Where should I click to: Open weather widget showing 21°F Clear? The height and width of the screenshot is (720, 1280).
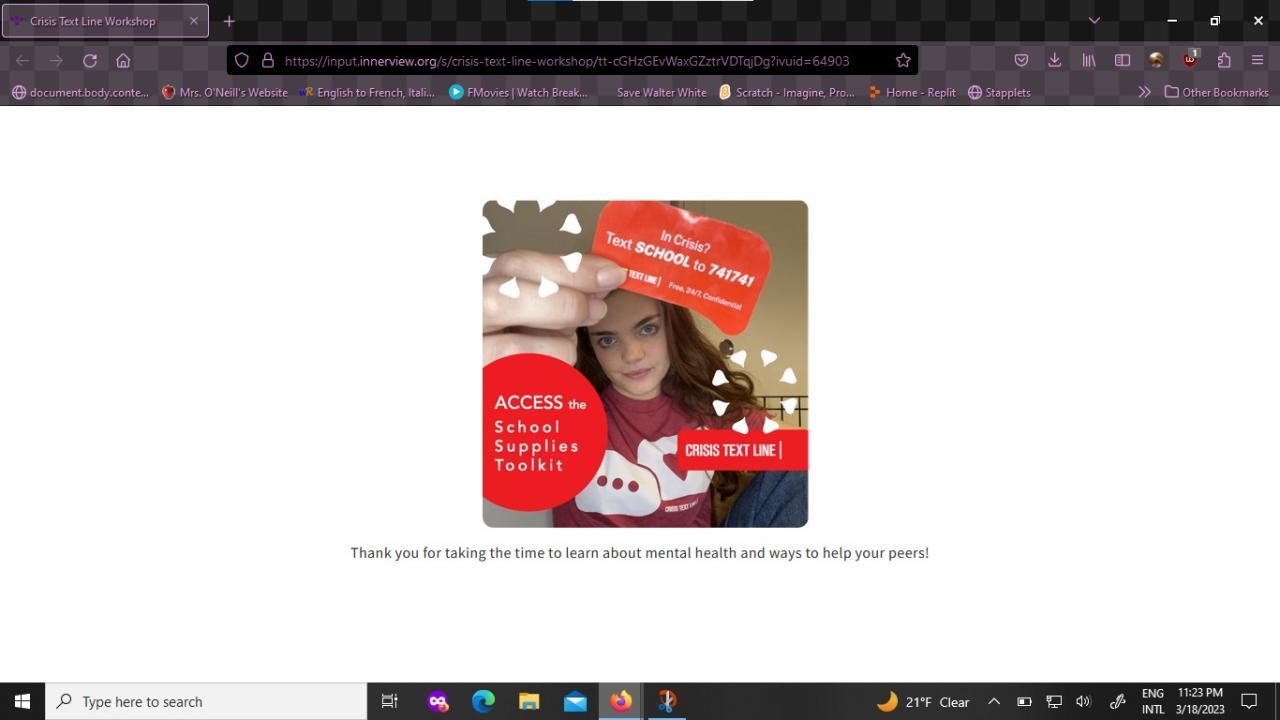pyautogui.click(x=923, y=701)
